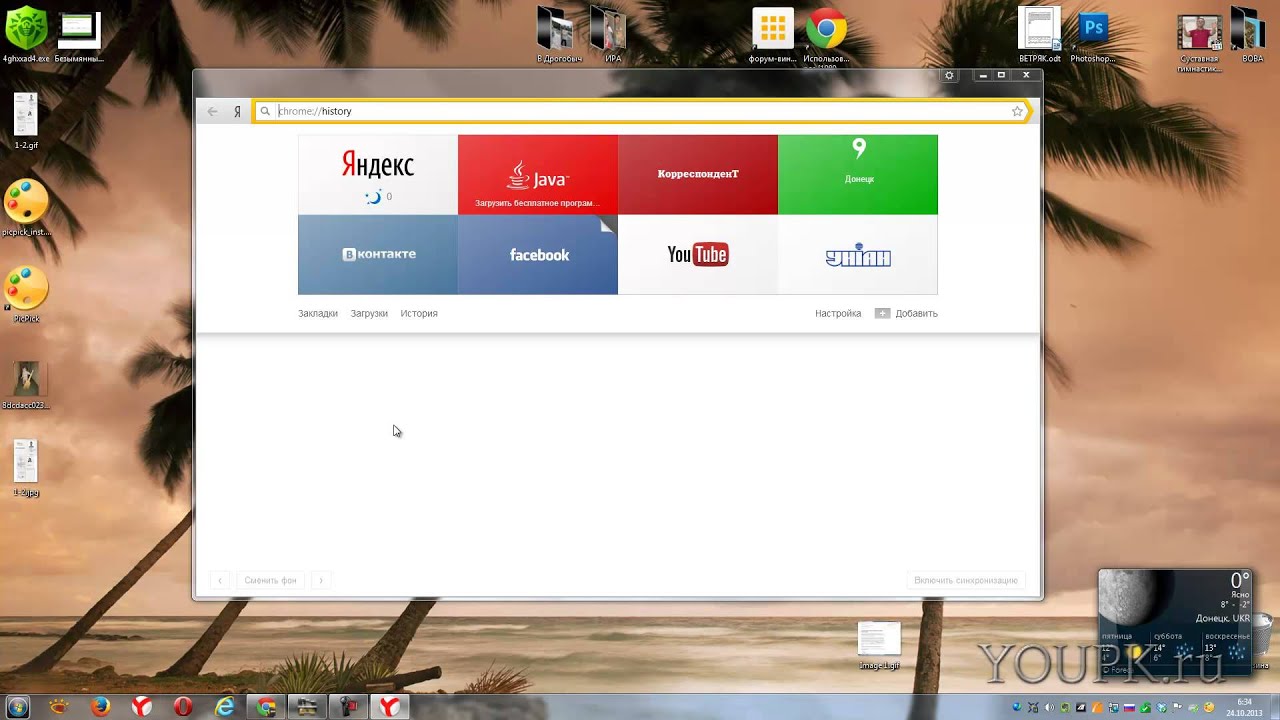Screen dimensions: 1280x720
Task: Open the YouTube tile
Action: pyautogui.click(x=698, y=254)
